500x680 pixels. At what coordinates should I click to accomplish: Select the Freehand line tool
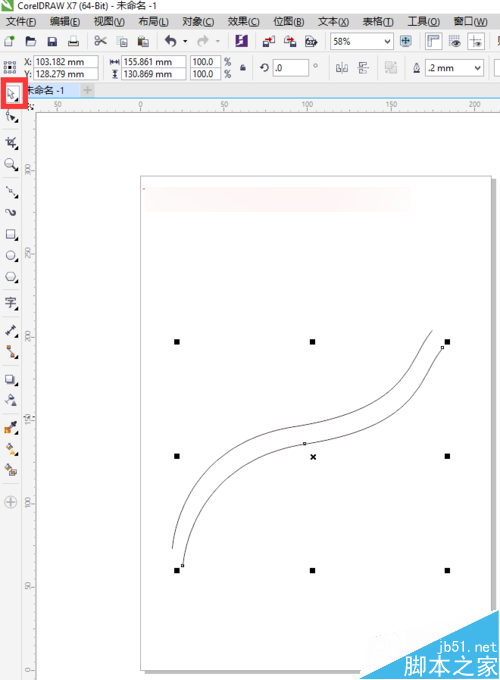[x=11, y=191]
